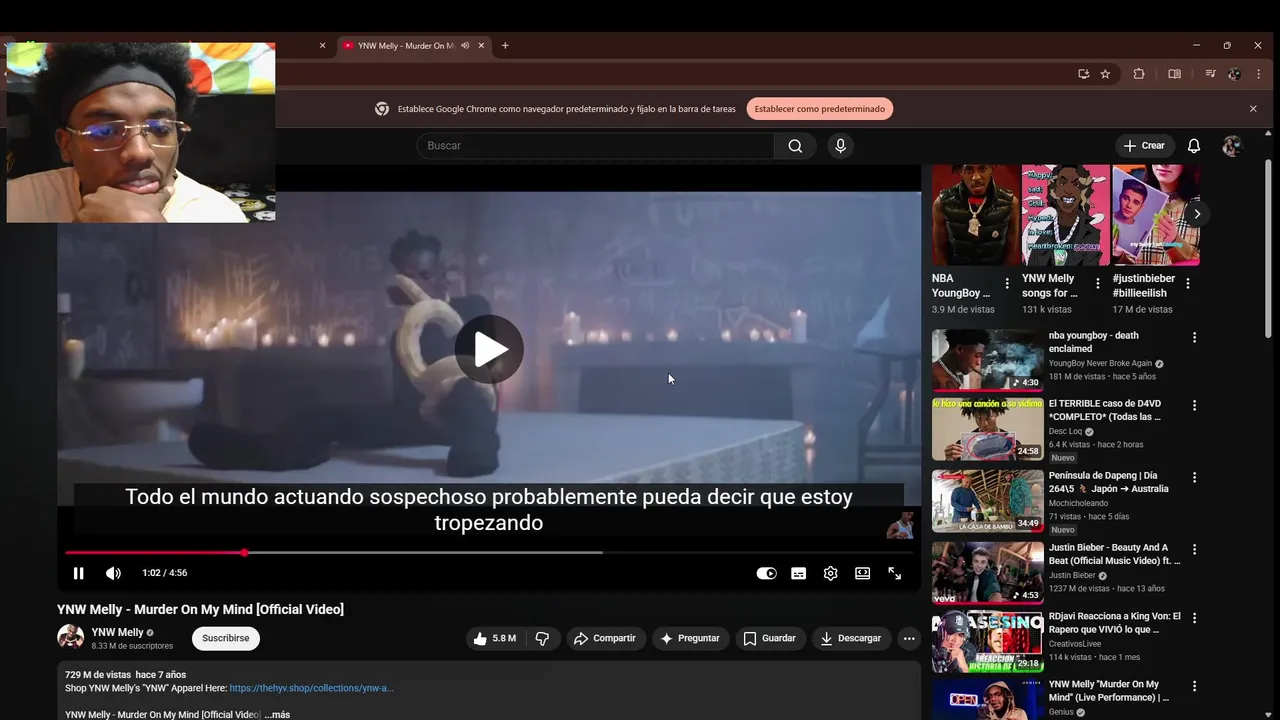Click the progress bar scrubber handle
Image resolution: width=1280 pixels, height=720 pixels.
(x=244, y=552)
